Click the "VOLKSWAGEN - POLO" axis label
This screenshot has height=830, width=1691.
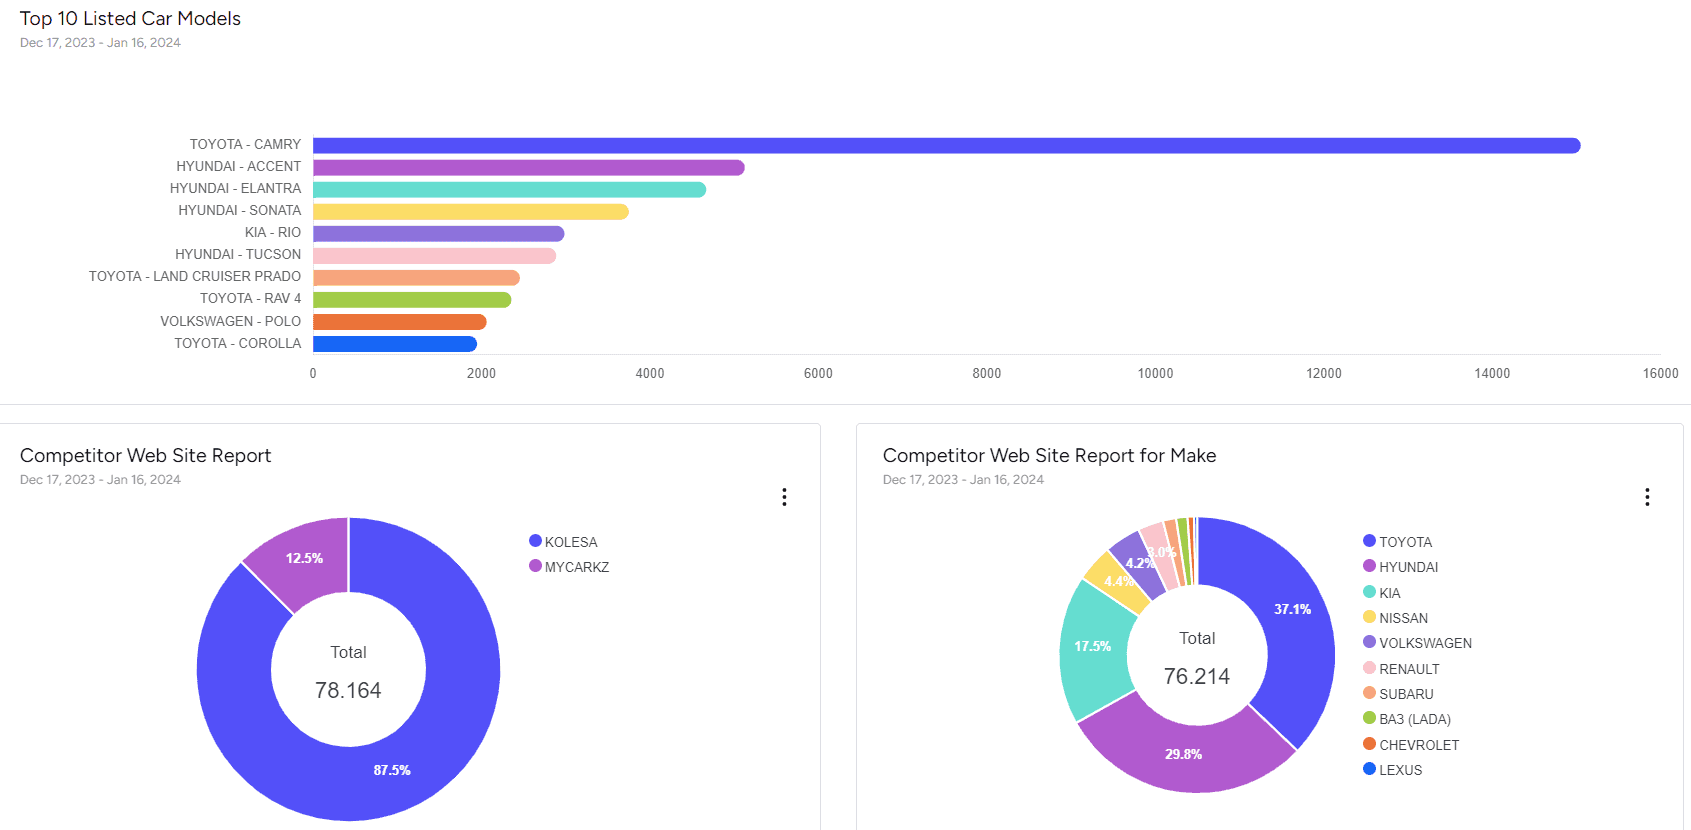[x=230, y=321]
